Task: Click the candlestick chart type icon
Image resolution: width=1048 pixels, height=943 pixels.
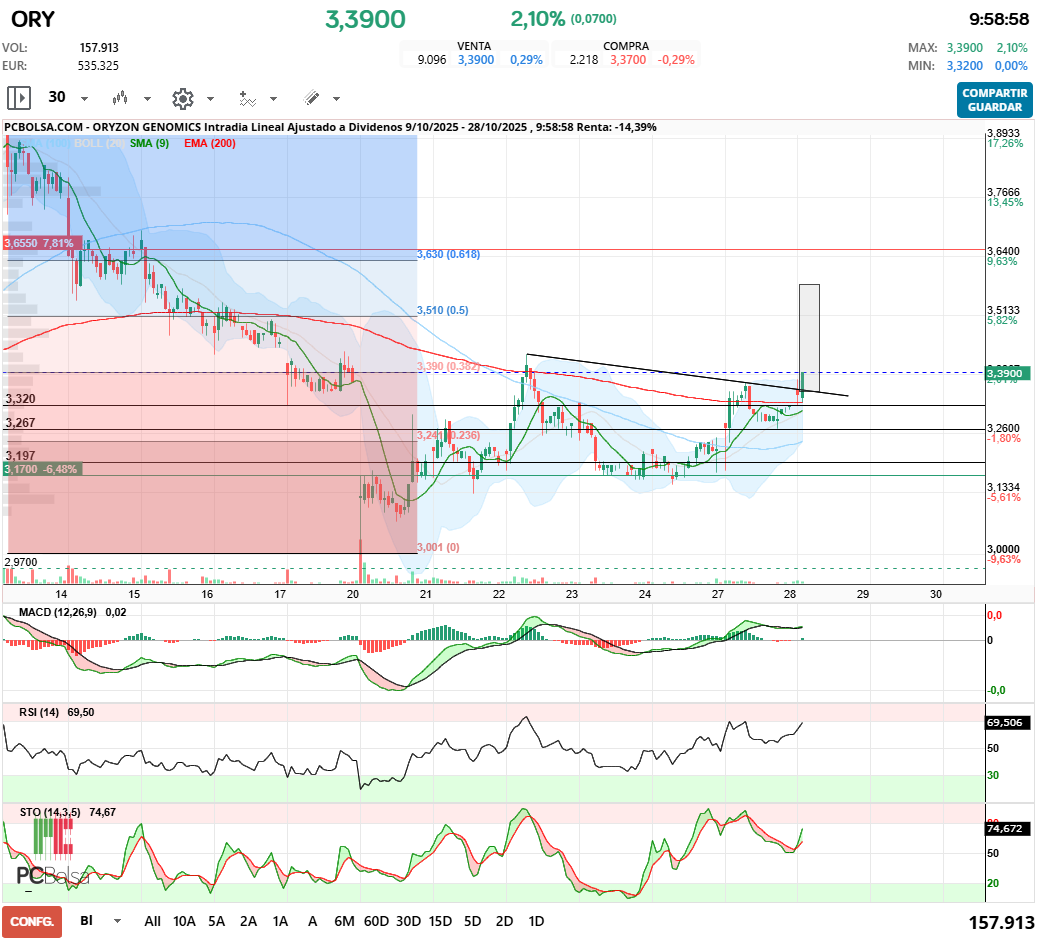Action: (x=120, y=98)
